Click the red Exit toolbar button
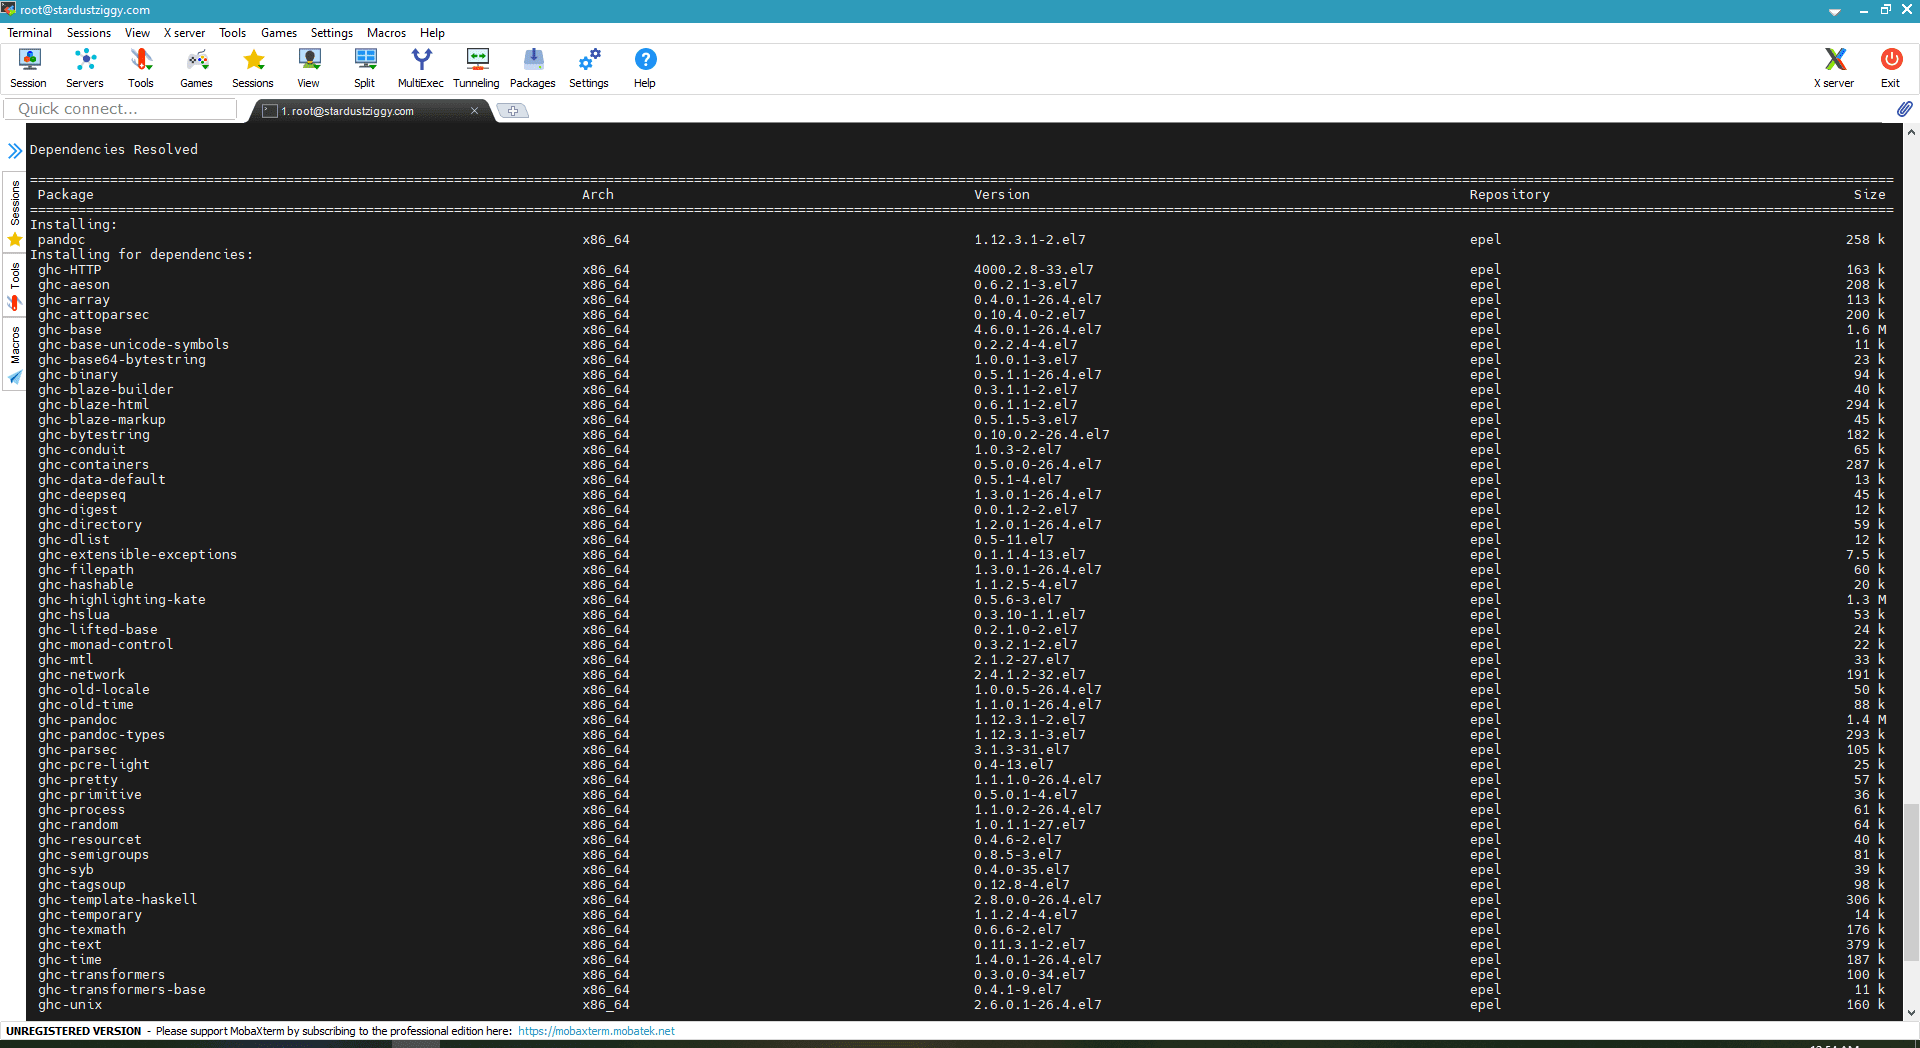This screenshot has width=1920, height=1048. point(1891,69)
